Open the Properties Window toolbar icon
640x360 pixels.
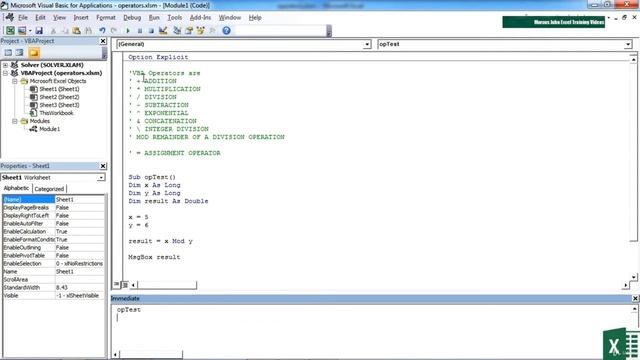coord(189,31)
